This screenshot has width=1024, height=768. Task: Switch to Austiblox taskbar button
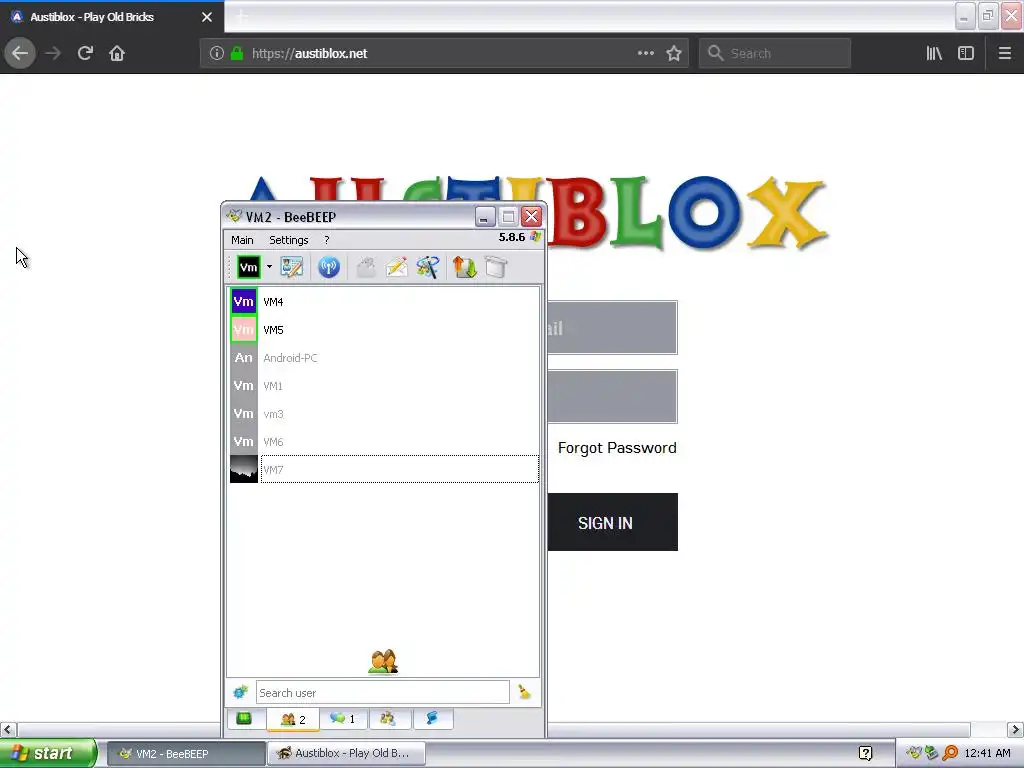(x=347, y=753)
